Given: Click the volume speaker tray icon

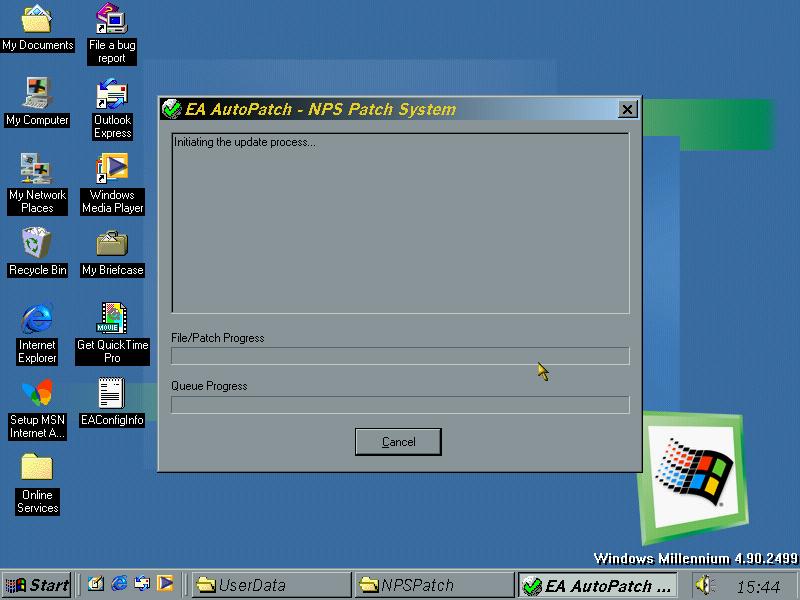Looking at the screenshot, I should point(703,585).
